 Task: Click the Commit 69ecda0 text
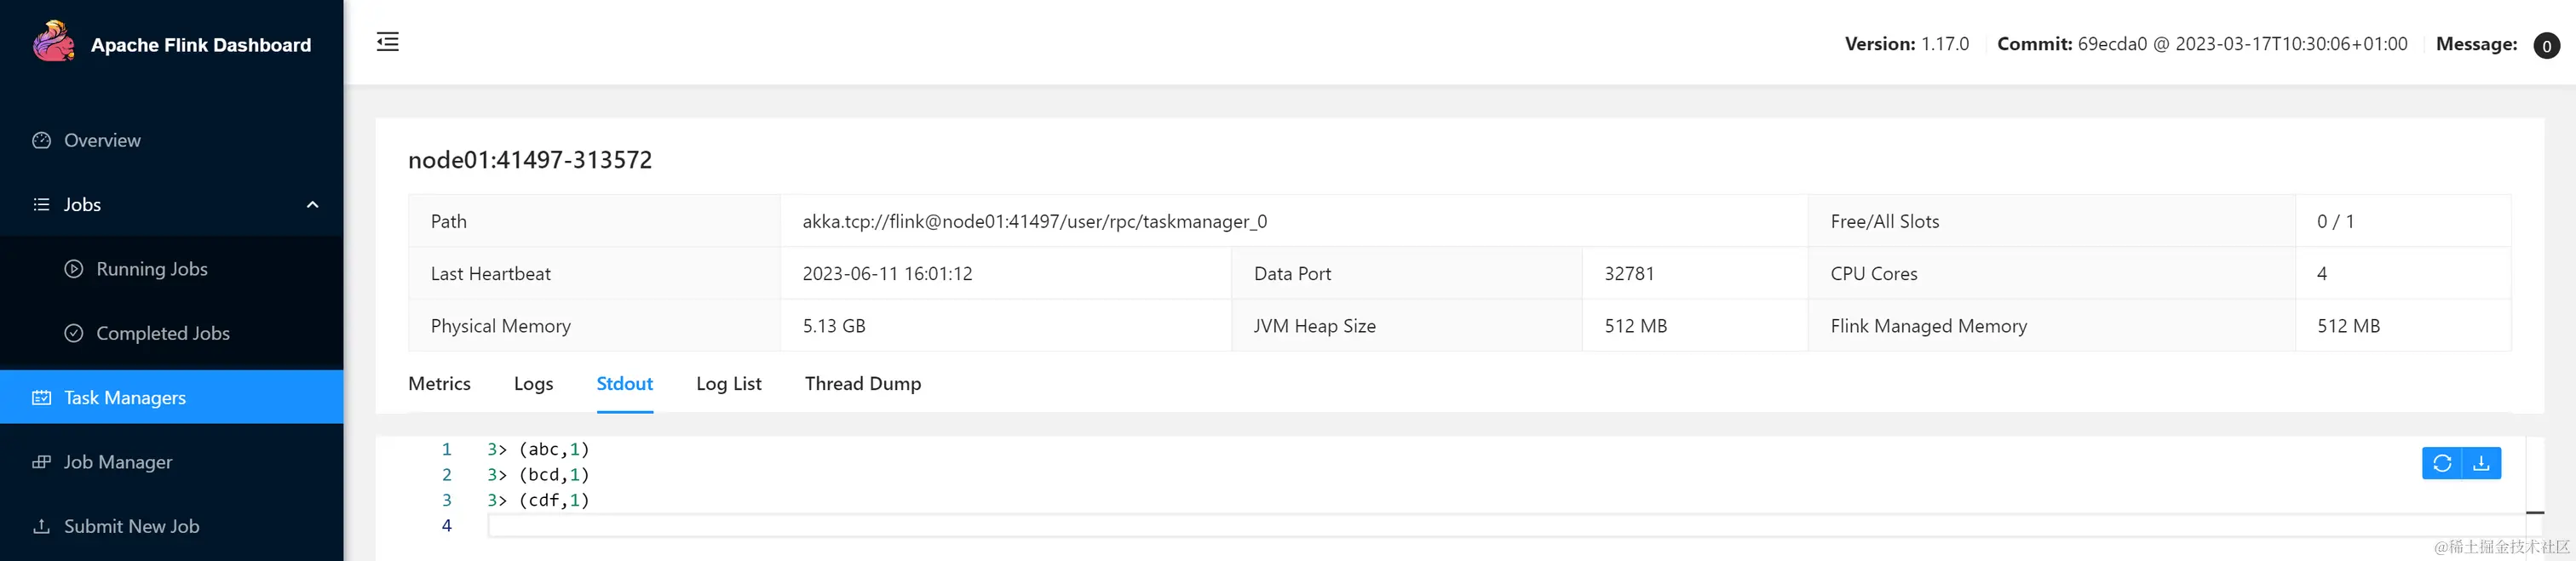2202,44
